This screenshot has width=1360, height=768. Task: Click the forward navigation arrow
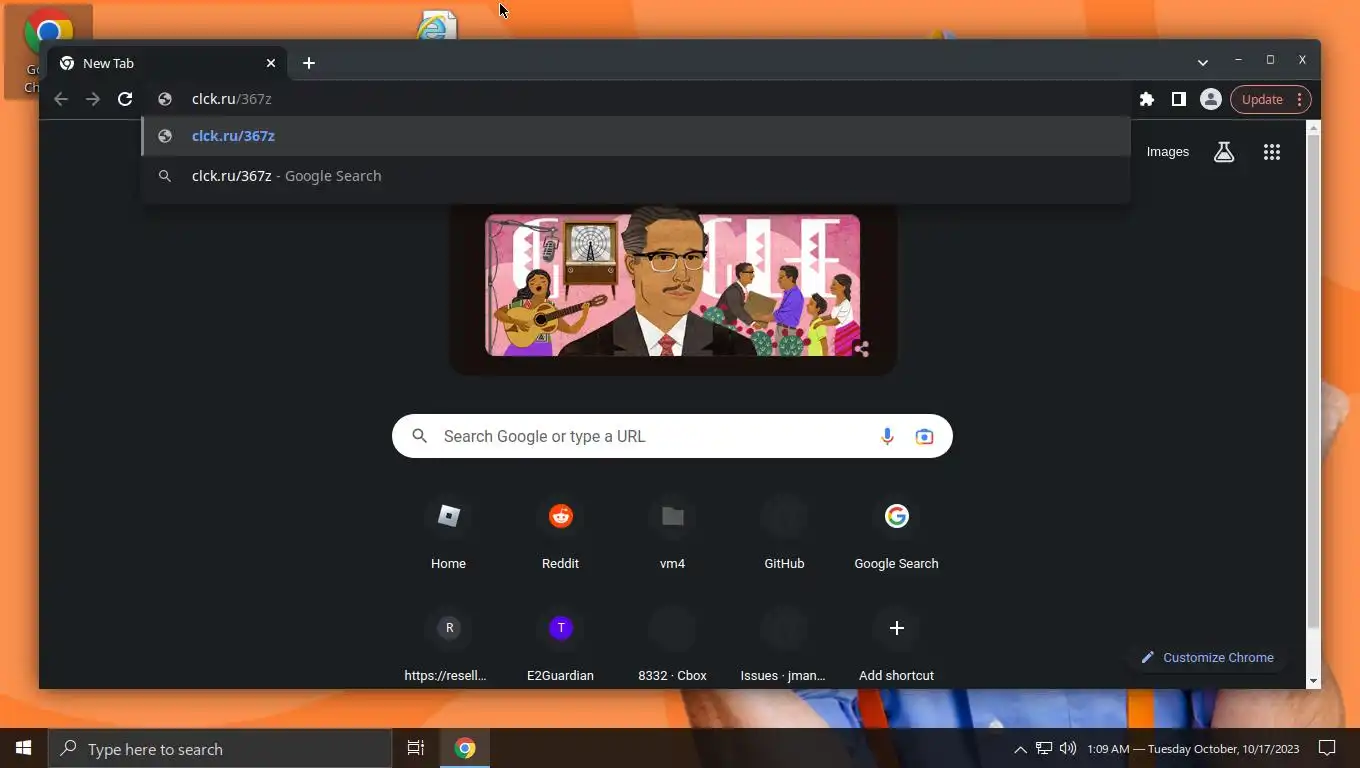pyautogui.click(x=93, y=99)
